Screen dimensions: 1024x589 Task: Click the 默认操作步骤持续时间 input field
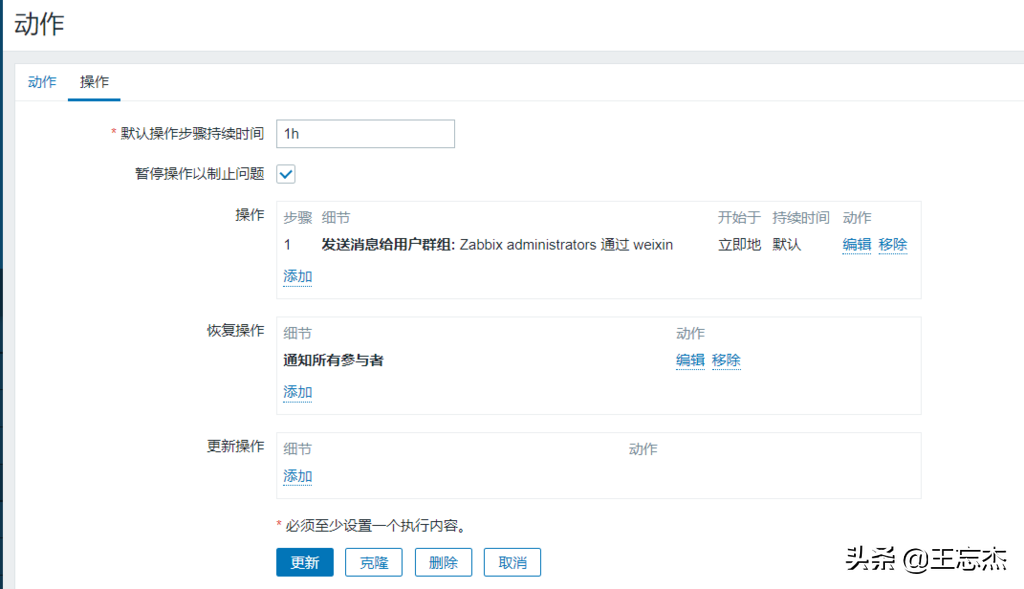(365, 134)
